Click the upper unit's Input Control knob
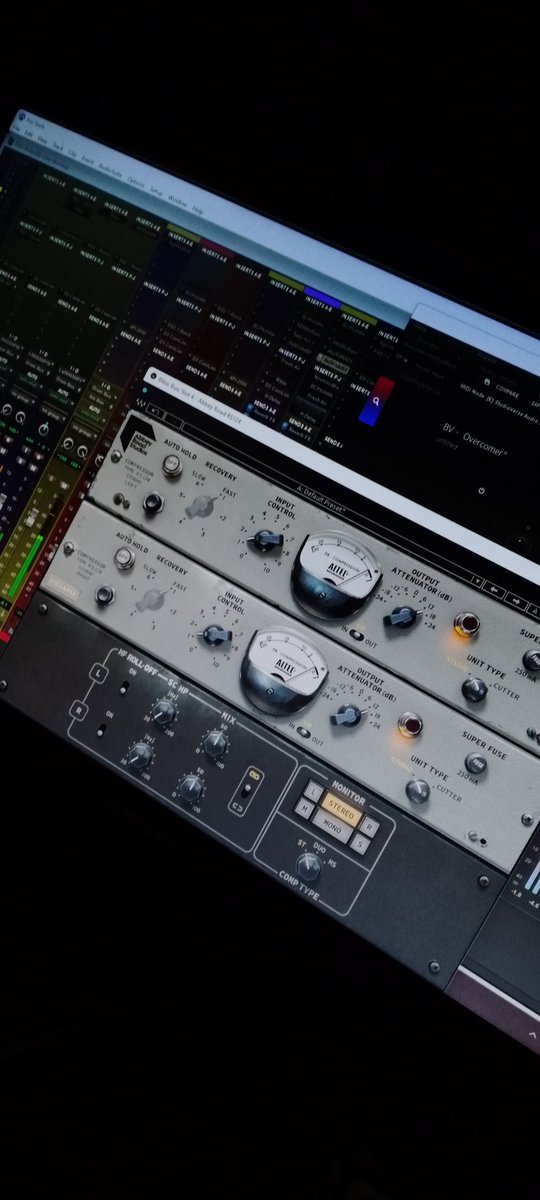The height and width of the screenshot is (1200, 540). pos(265,540)
